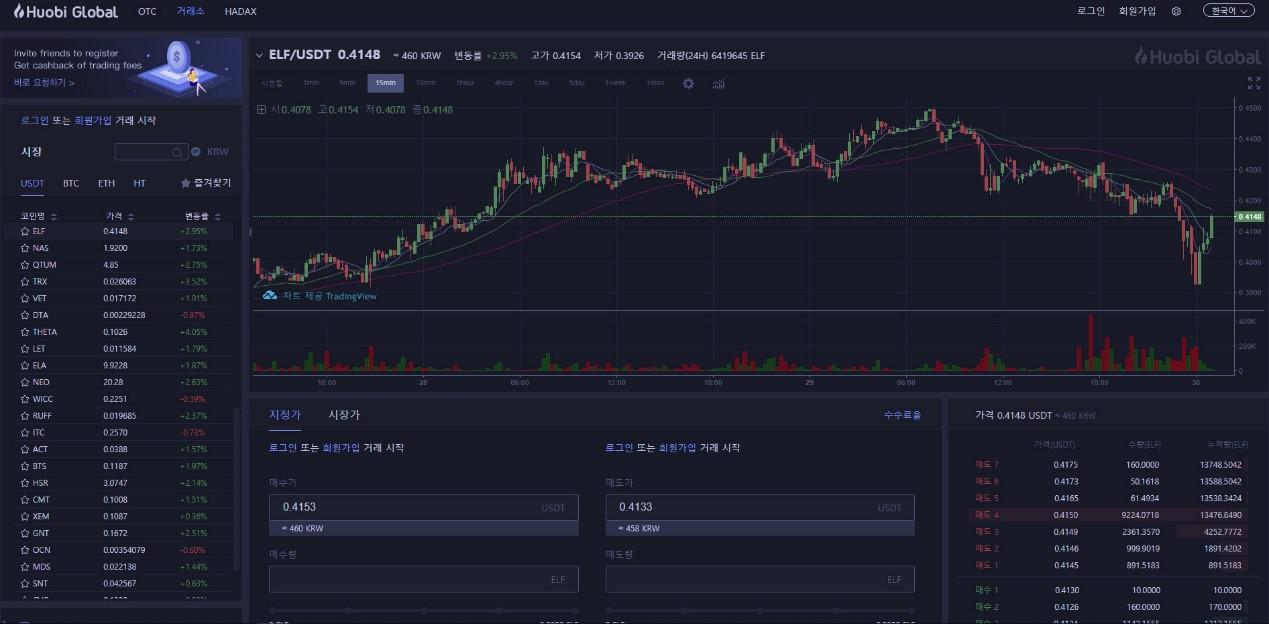
Task: Click the magnifier in market search box
Action: 176,152
